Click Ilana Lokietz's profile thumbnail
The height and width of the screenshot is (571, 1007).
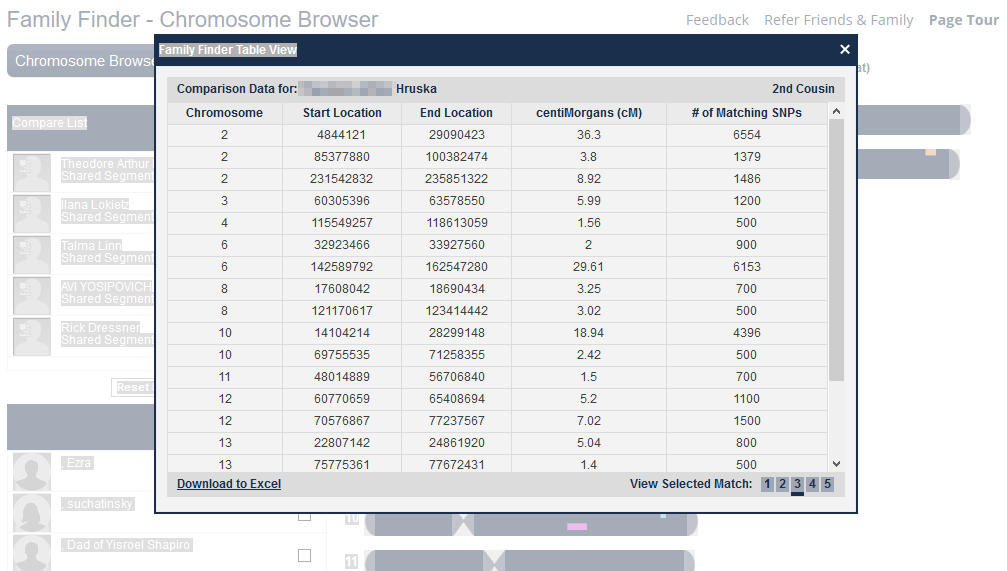[x=31, y=213]
